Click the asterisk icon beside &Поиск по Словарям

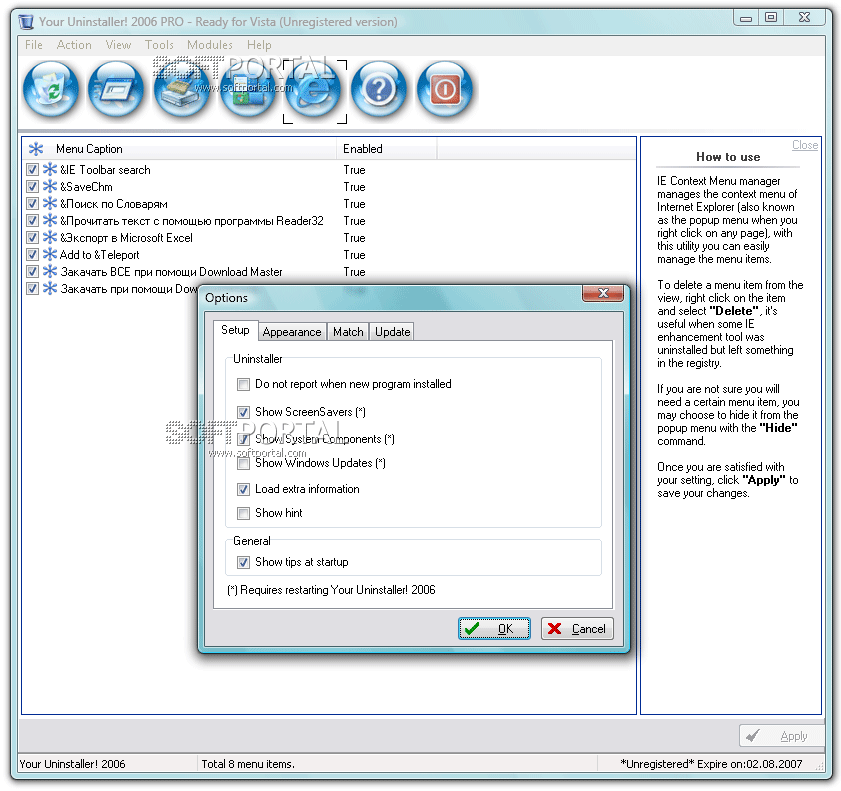coord(50,203)
